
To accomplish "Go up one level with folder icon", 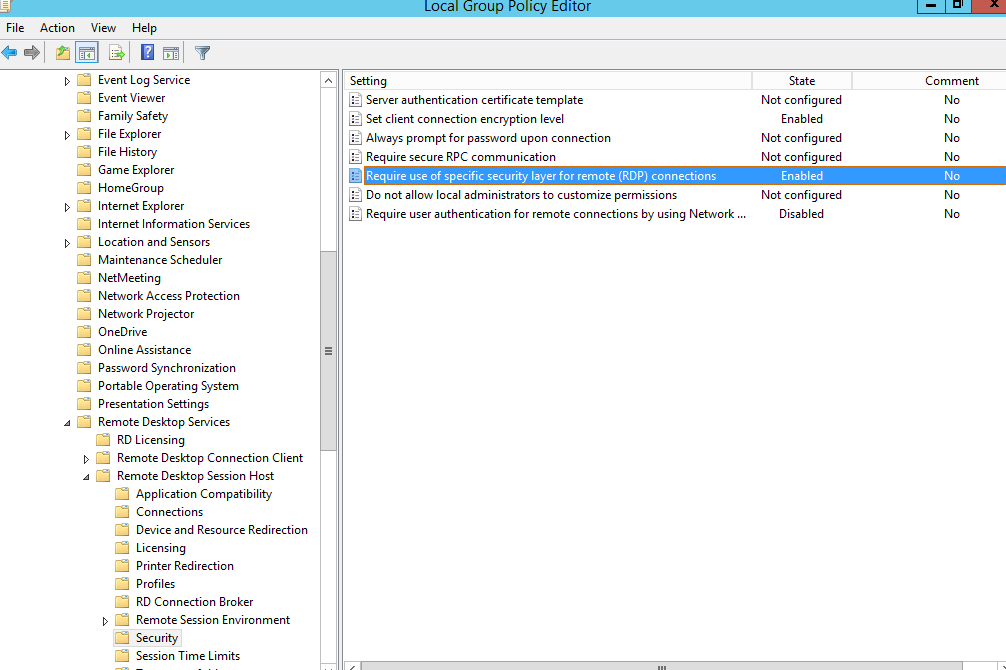I will pyautogui.click(x=63, y=53).
